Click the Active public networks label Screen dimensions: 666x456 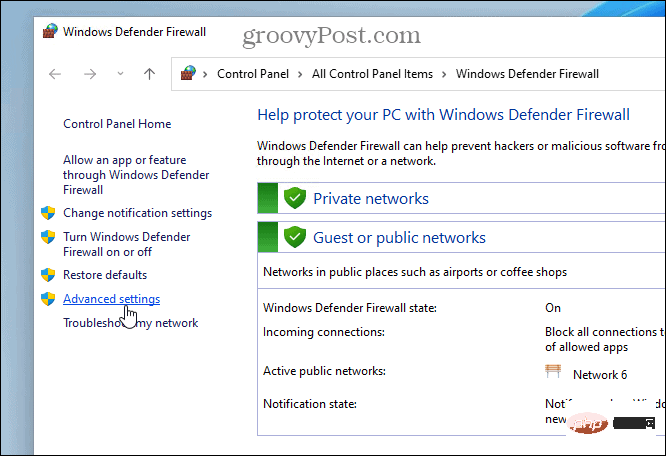324,371
